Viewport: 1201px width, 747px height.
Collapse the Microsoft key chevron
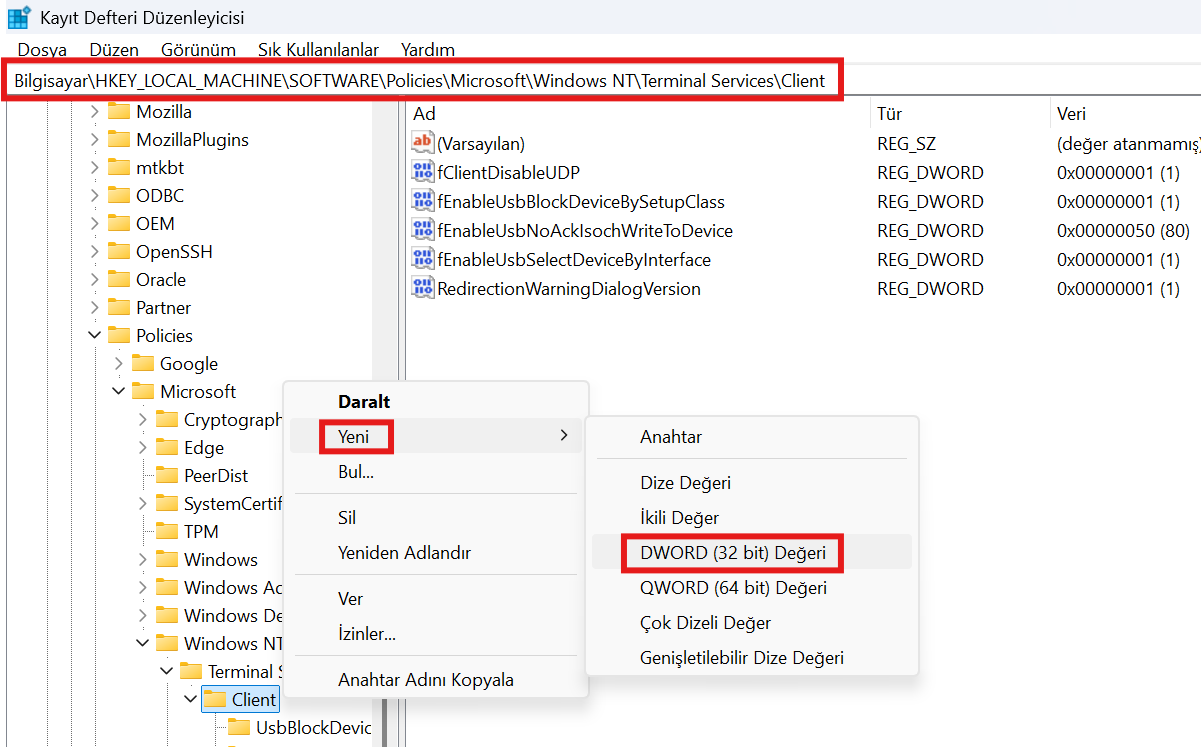(x=118, y=392)
